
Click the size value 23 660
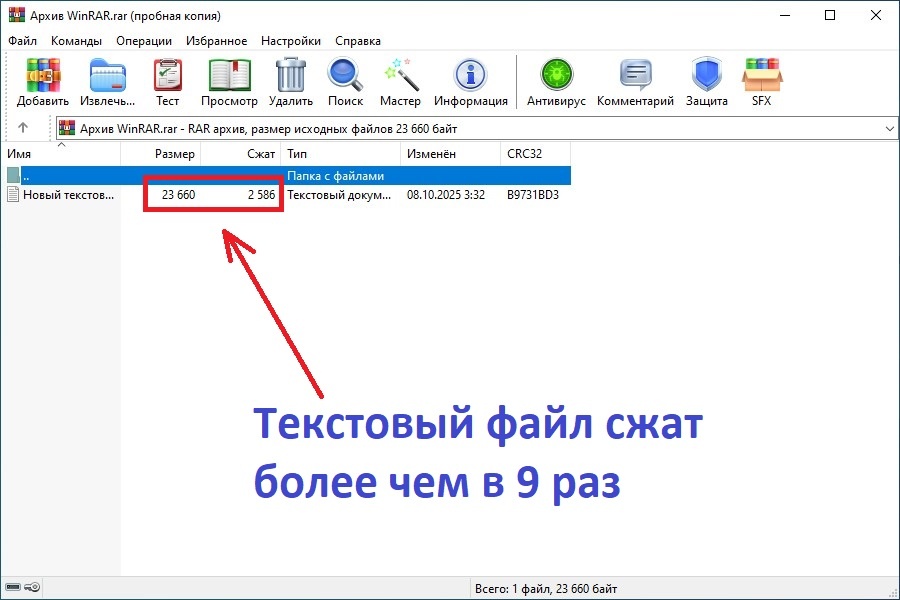click(x=179, y=195)
